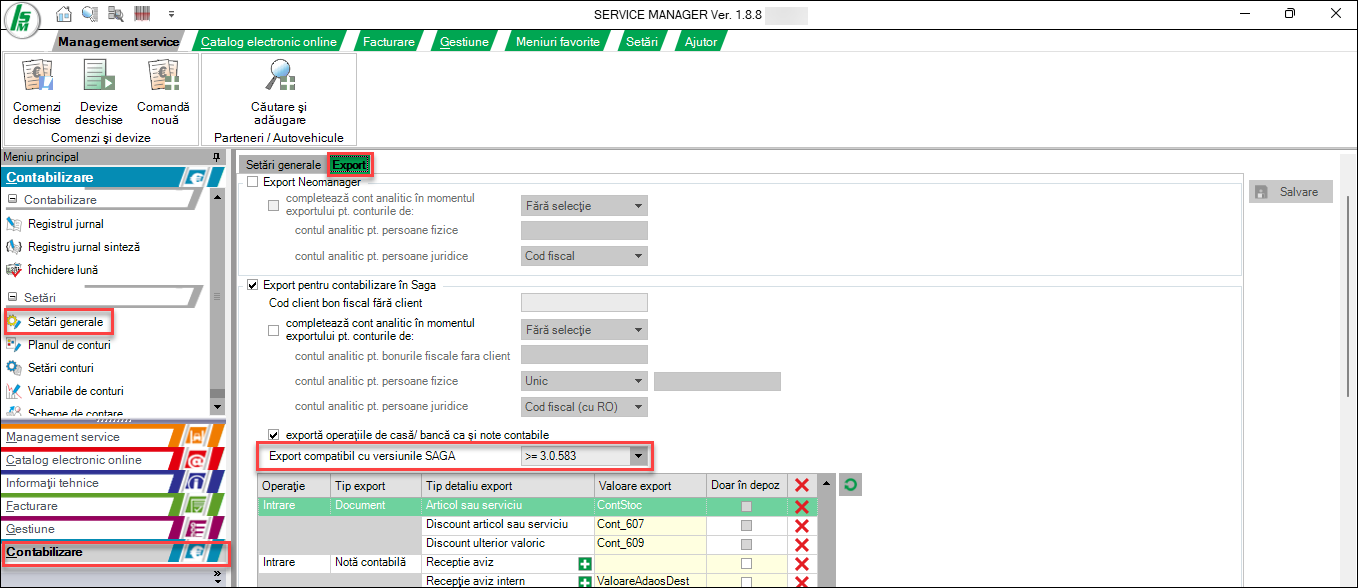Click the green plus on Recepție aviz row
Screen dimensions: 1358x588
tap(584, 563)
